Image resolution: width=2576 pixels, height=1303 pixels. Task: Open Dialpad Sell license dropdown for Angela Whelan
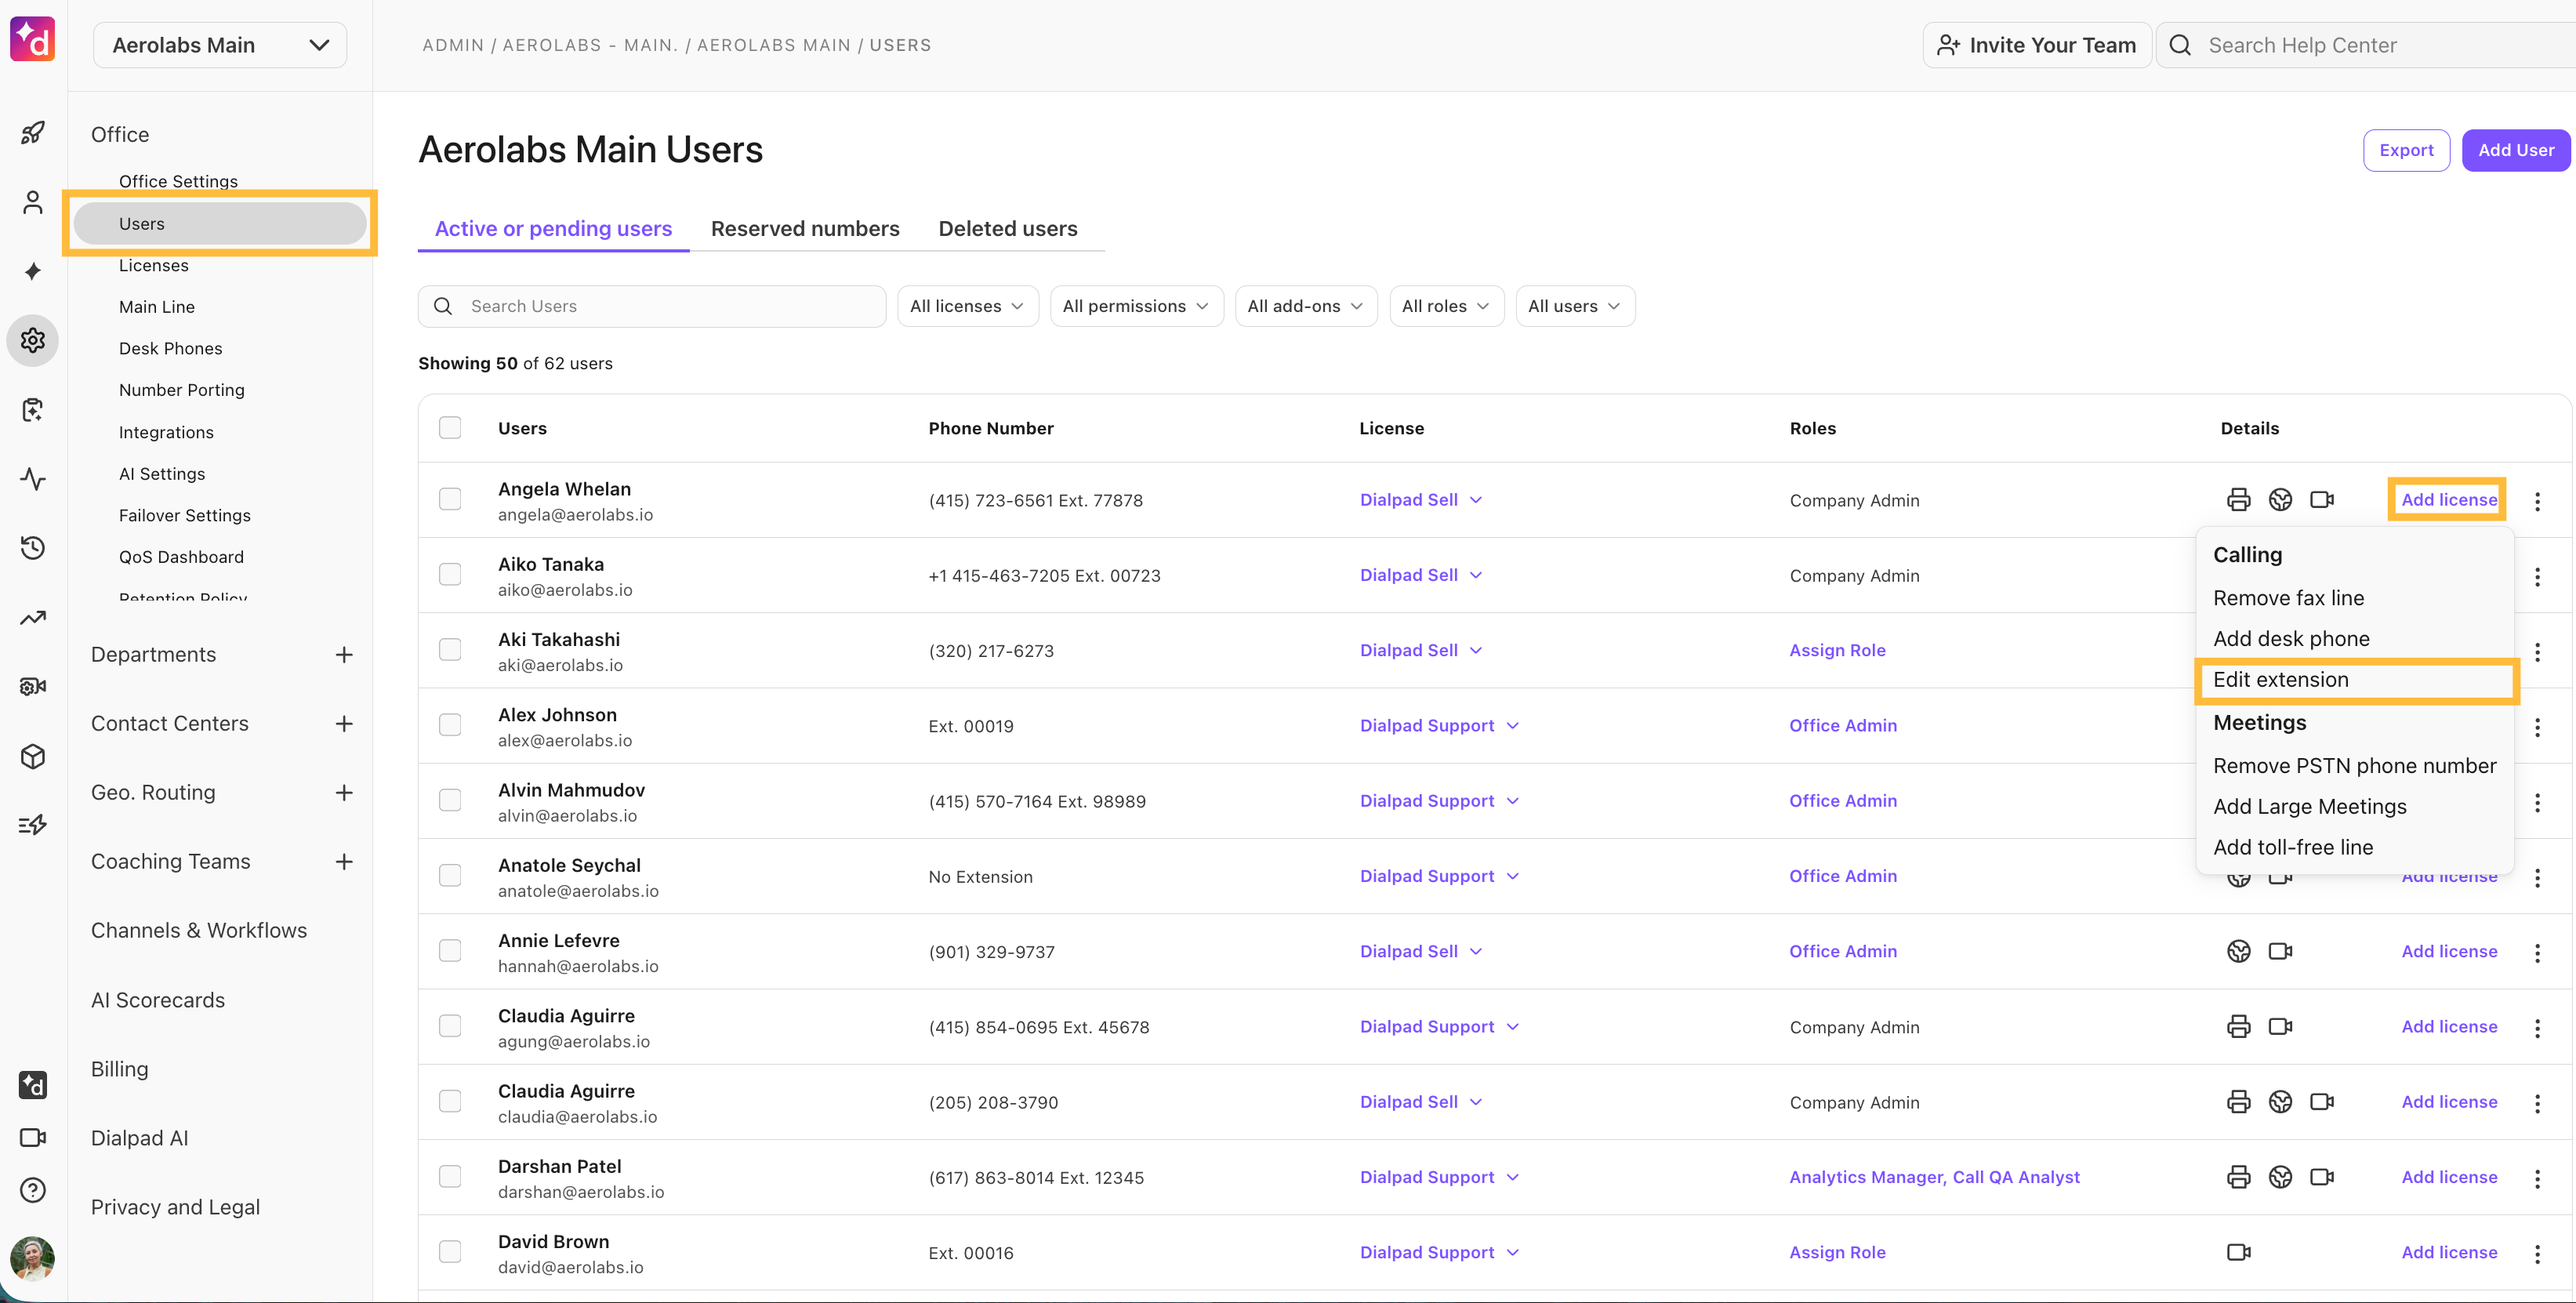point(1420,500)
